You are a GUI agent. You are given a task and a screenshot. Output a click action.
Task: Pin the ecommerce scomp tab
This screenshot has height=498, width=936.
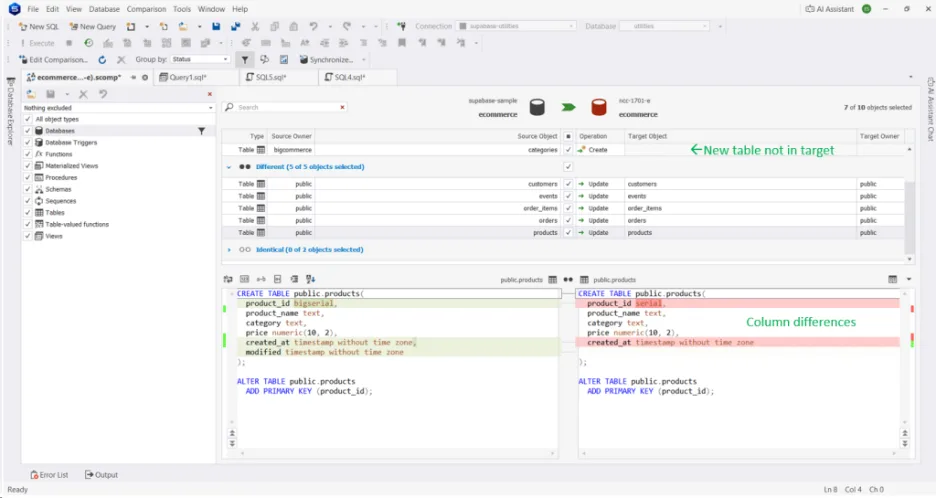133,78
